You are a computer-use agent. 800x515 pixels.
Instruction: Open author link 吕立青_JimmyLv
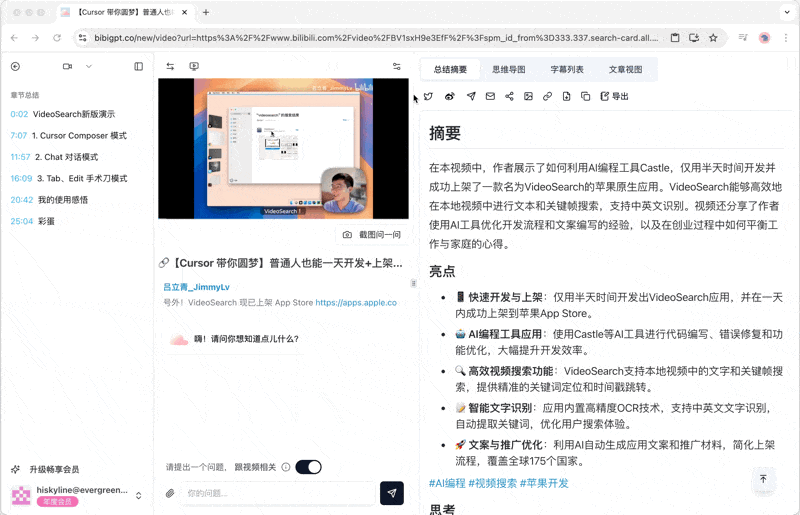pos(196,287)
